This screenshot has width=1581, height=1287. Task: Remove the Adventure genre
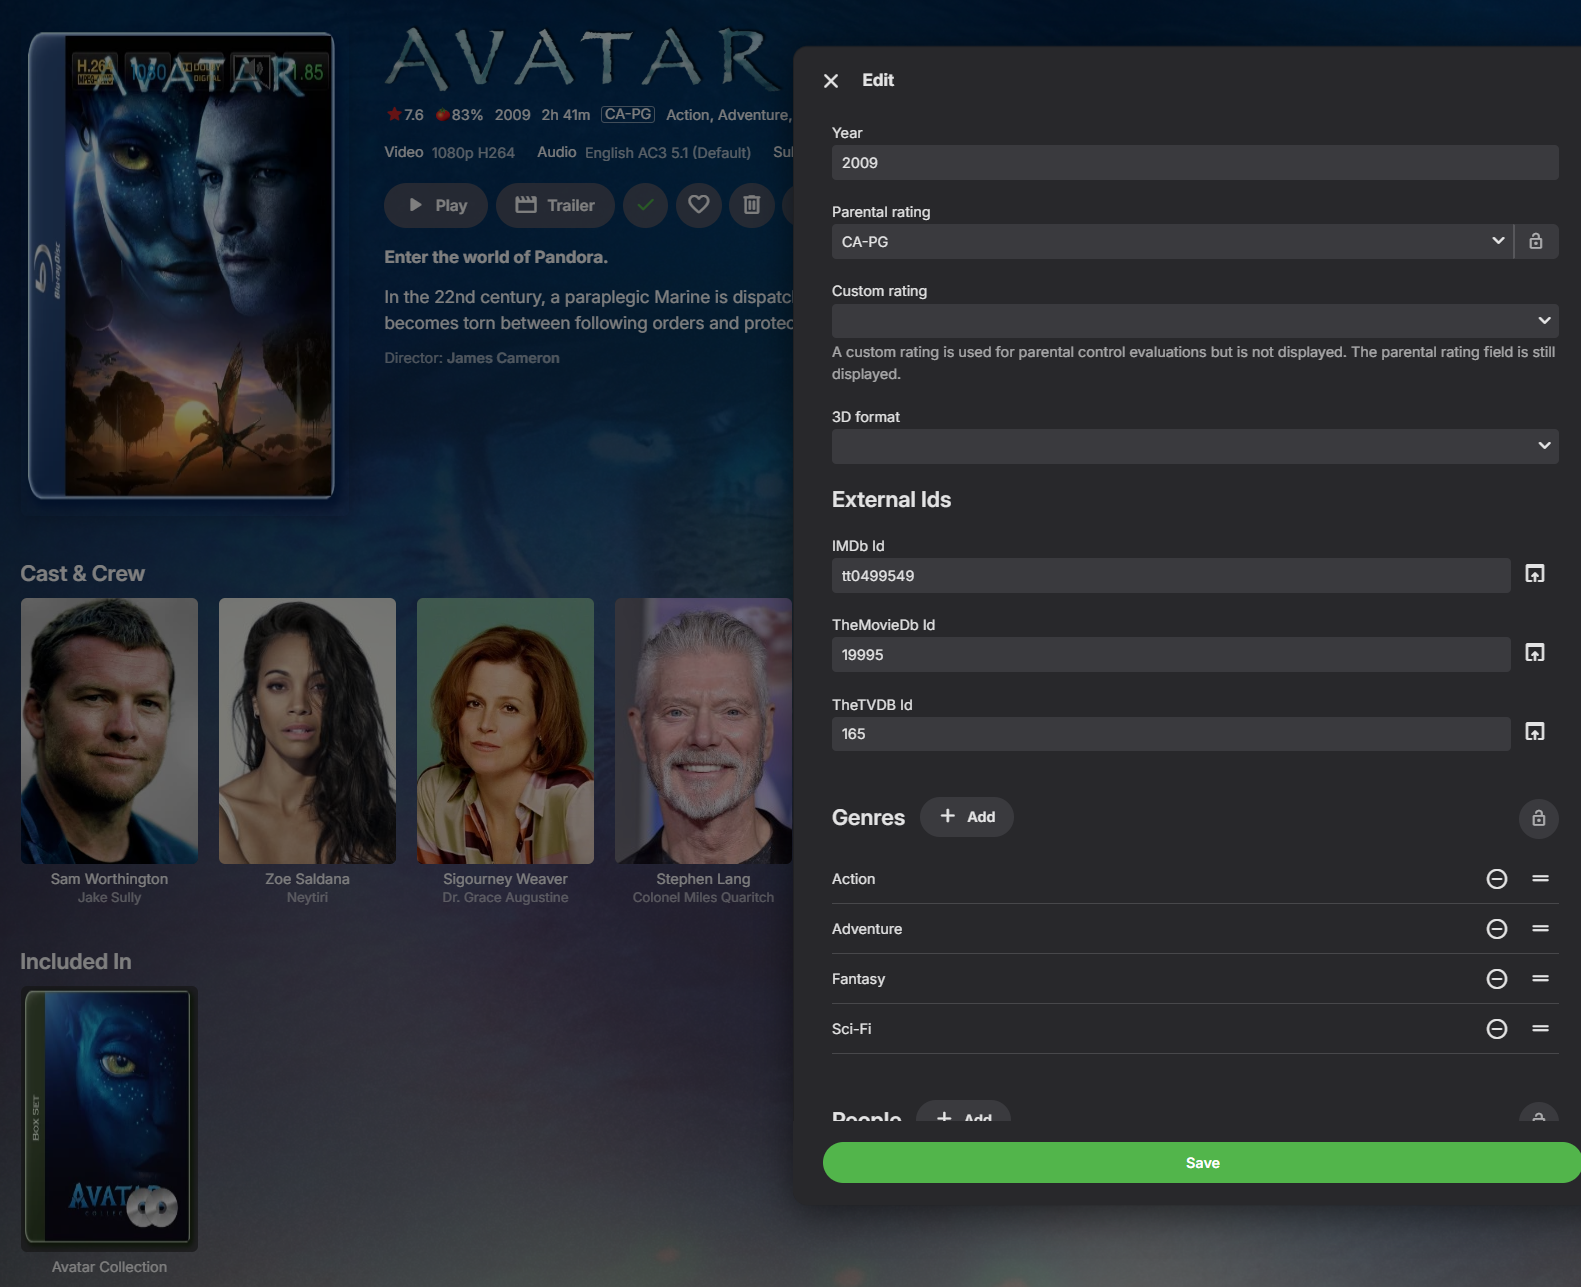(x=1497, y=929)
